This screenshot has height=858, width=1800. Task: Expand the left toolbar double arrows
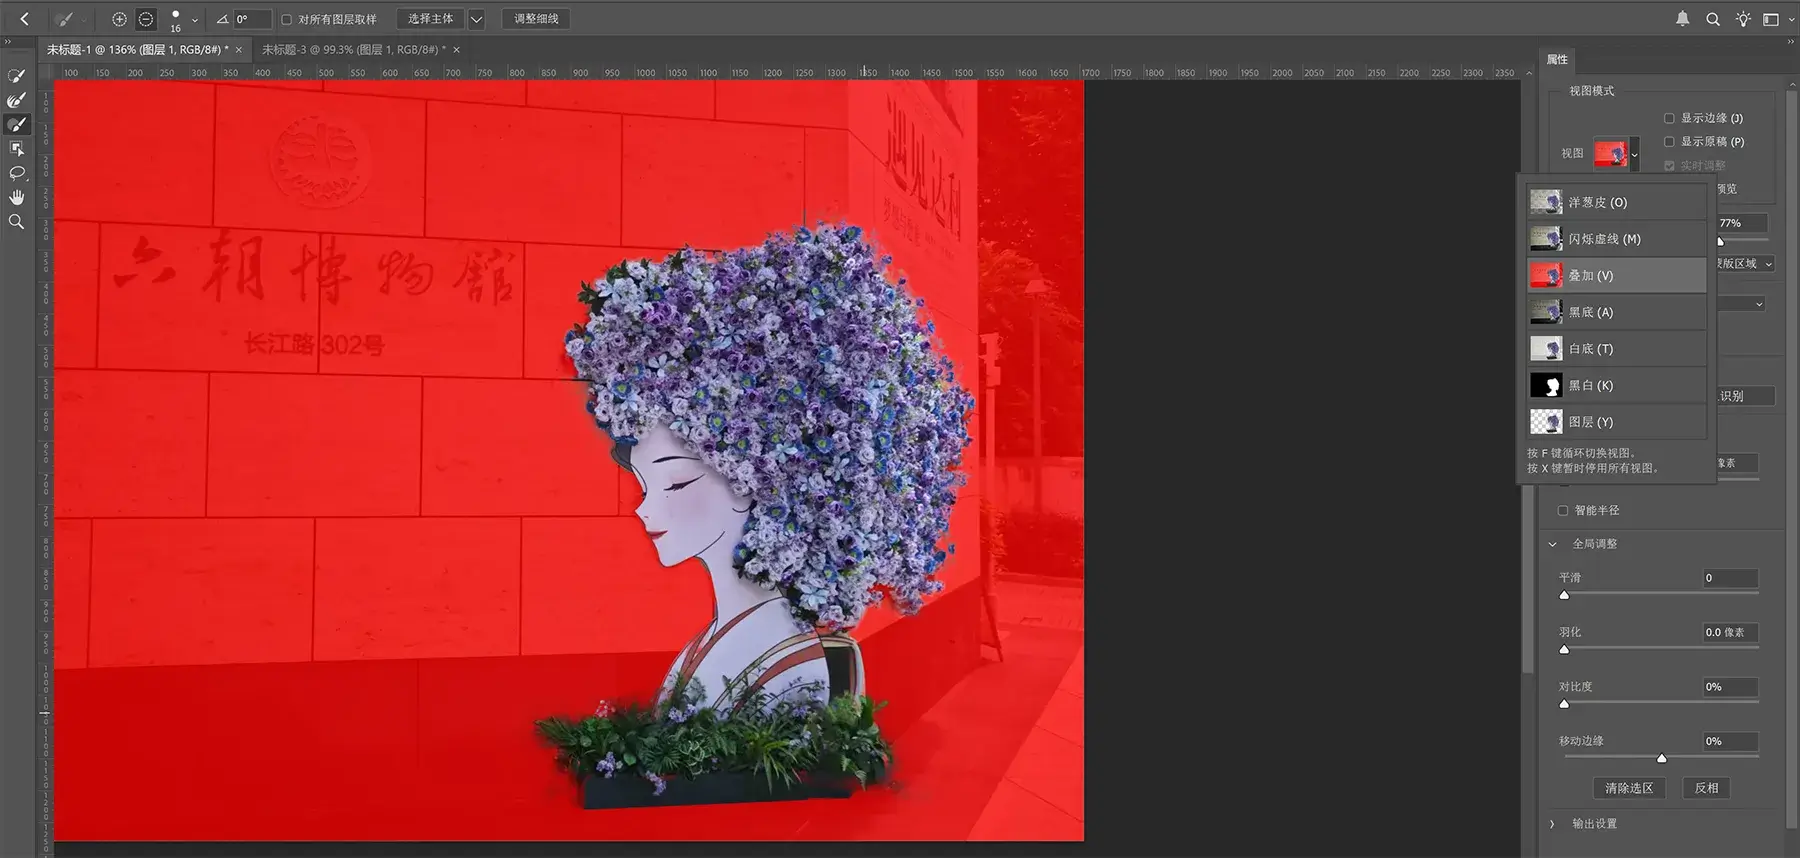click(8, 42)
